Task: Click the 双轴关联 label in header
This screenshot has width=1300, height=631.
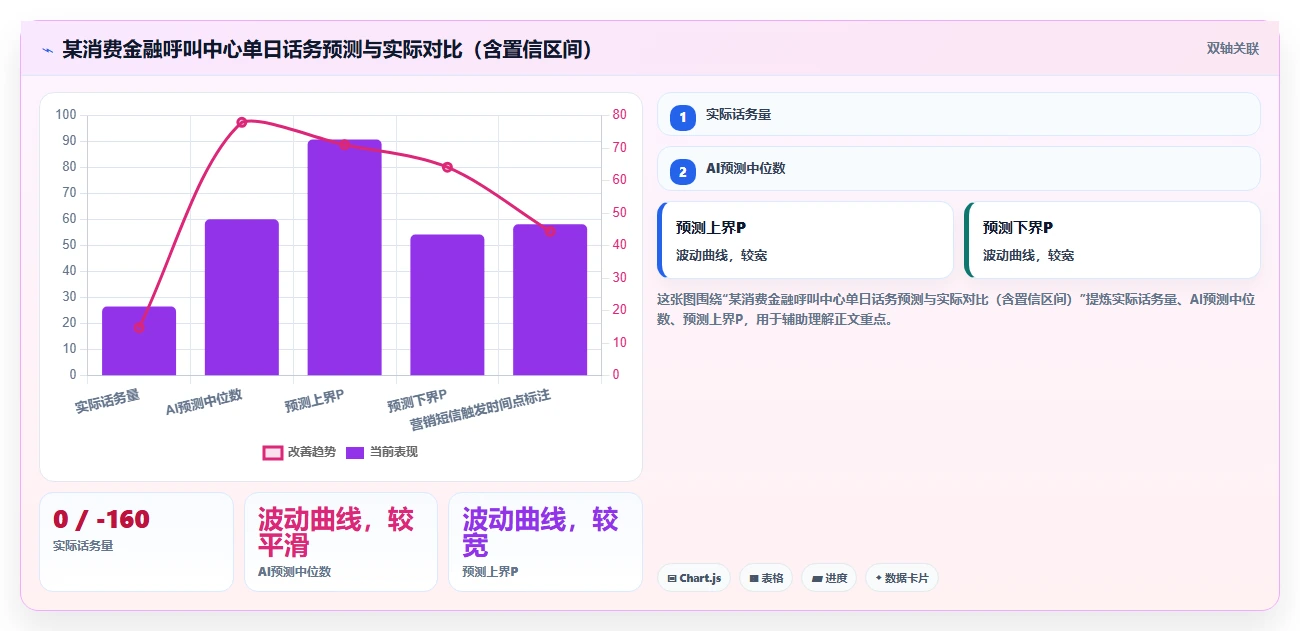Action: (1233, 49)
